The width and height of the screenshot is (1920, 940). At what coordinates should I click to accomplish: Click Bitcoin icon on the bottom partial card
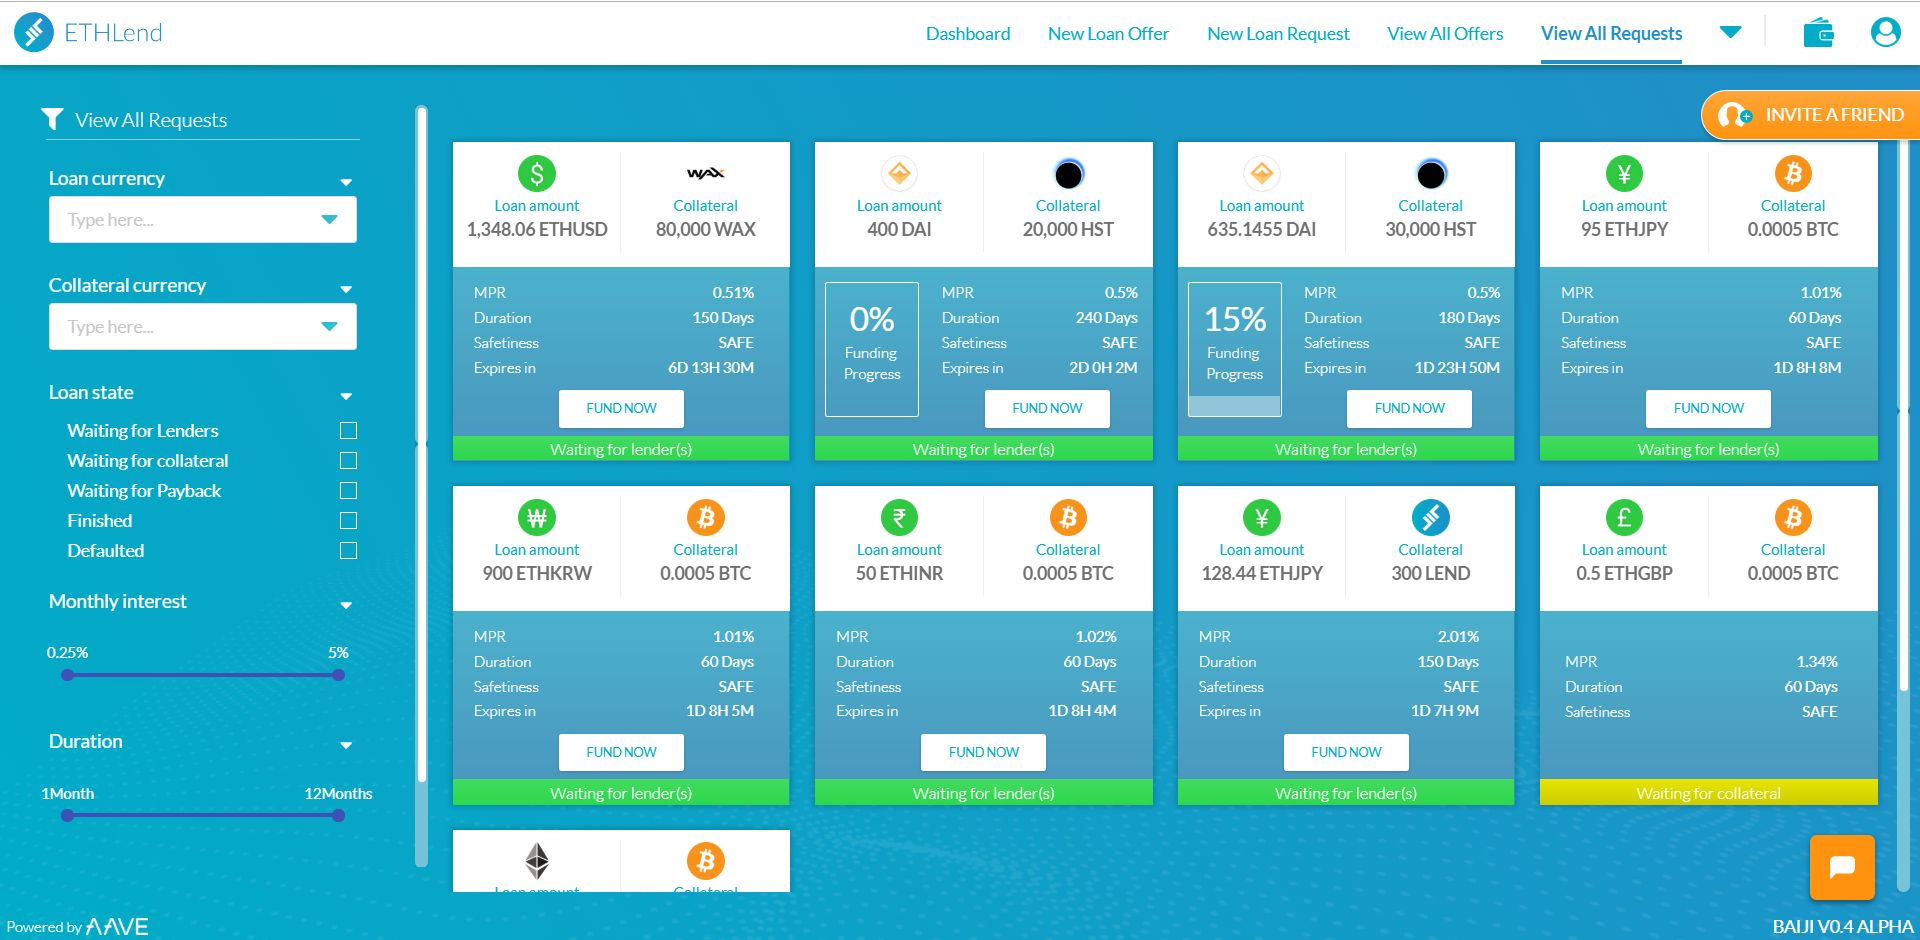coord(705,861)
